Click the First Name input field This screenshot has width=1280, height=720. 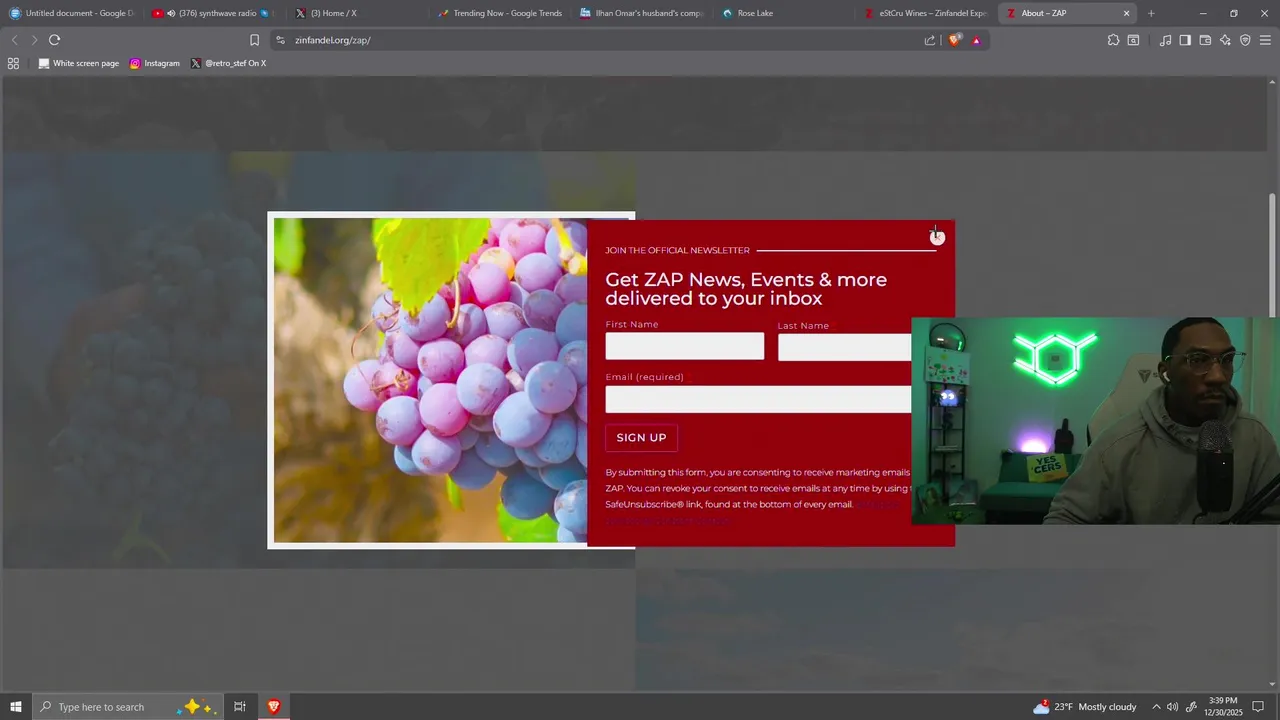click(x=684, y=346)
